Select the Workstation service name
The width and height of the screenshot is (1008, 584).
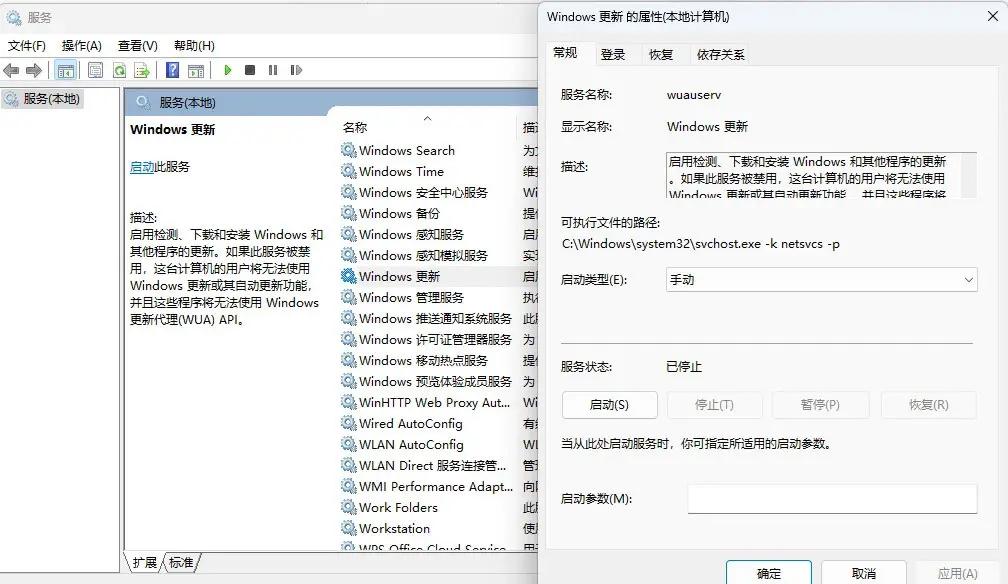pyautogui.click(x=394, y=528)
